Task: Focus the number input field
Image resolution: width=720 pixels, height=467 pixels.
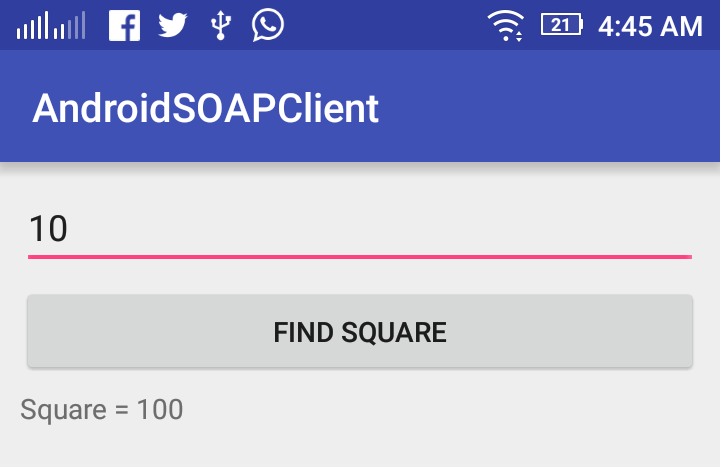Action: click(360, 230)
